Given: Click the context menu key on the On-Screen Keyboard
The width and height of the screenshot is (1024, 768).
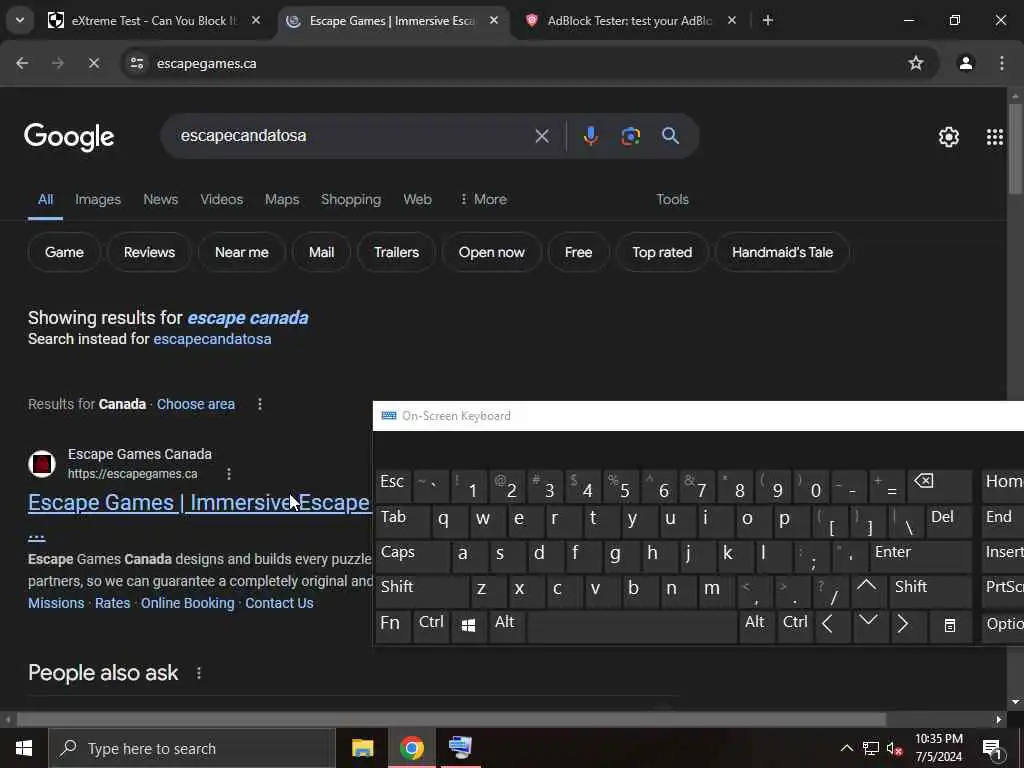Looking at the screenshot, I should click(950, 626).
